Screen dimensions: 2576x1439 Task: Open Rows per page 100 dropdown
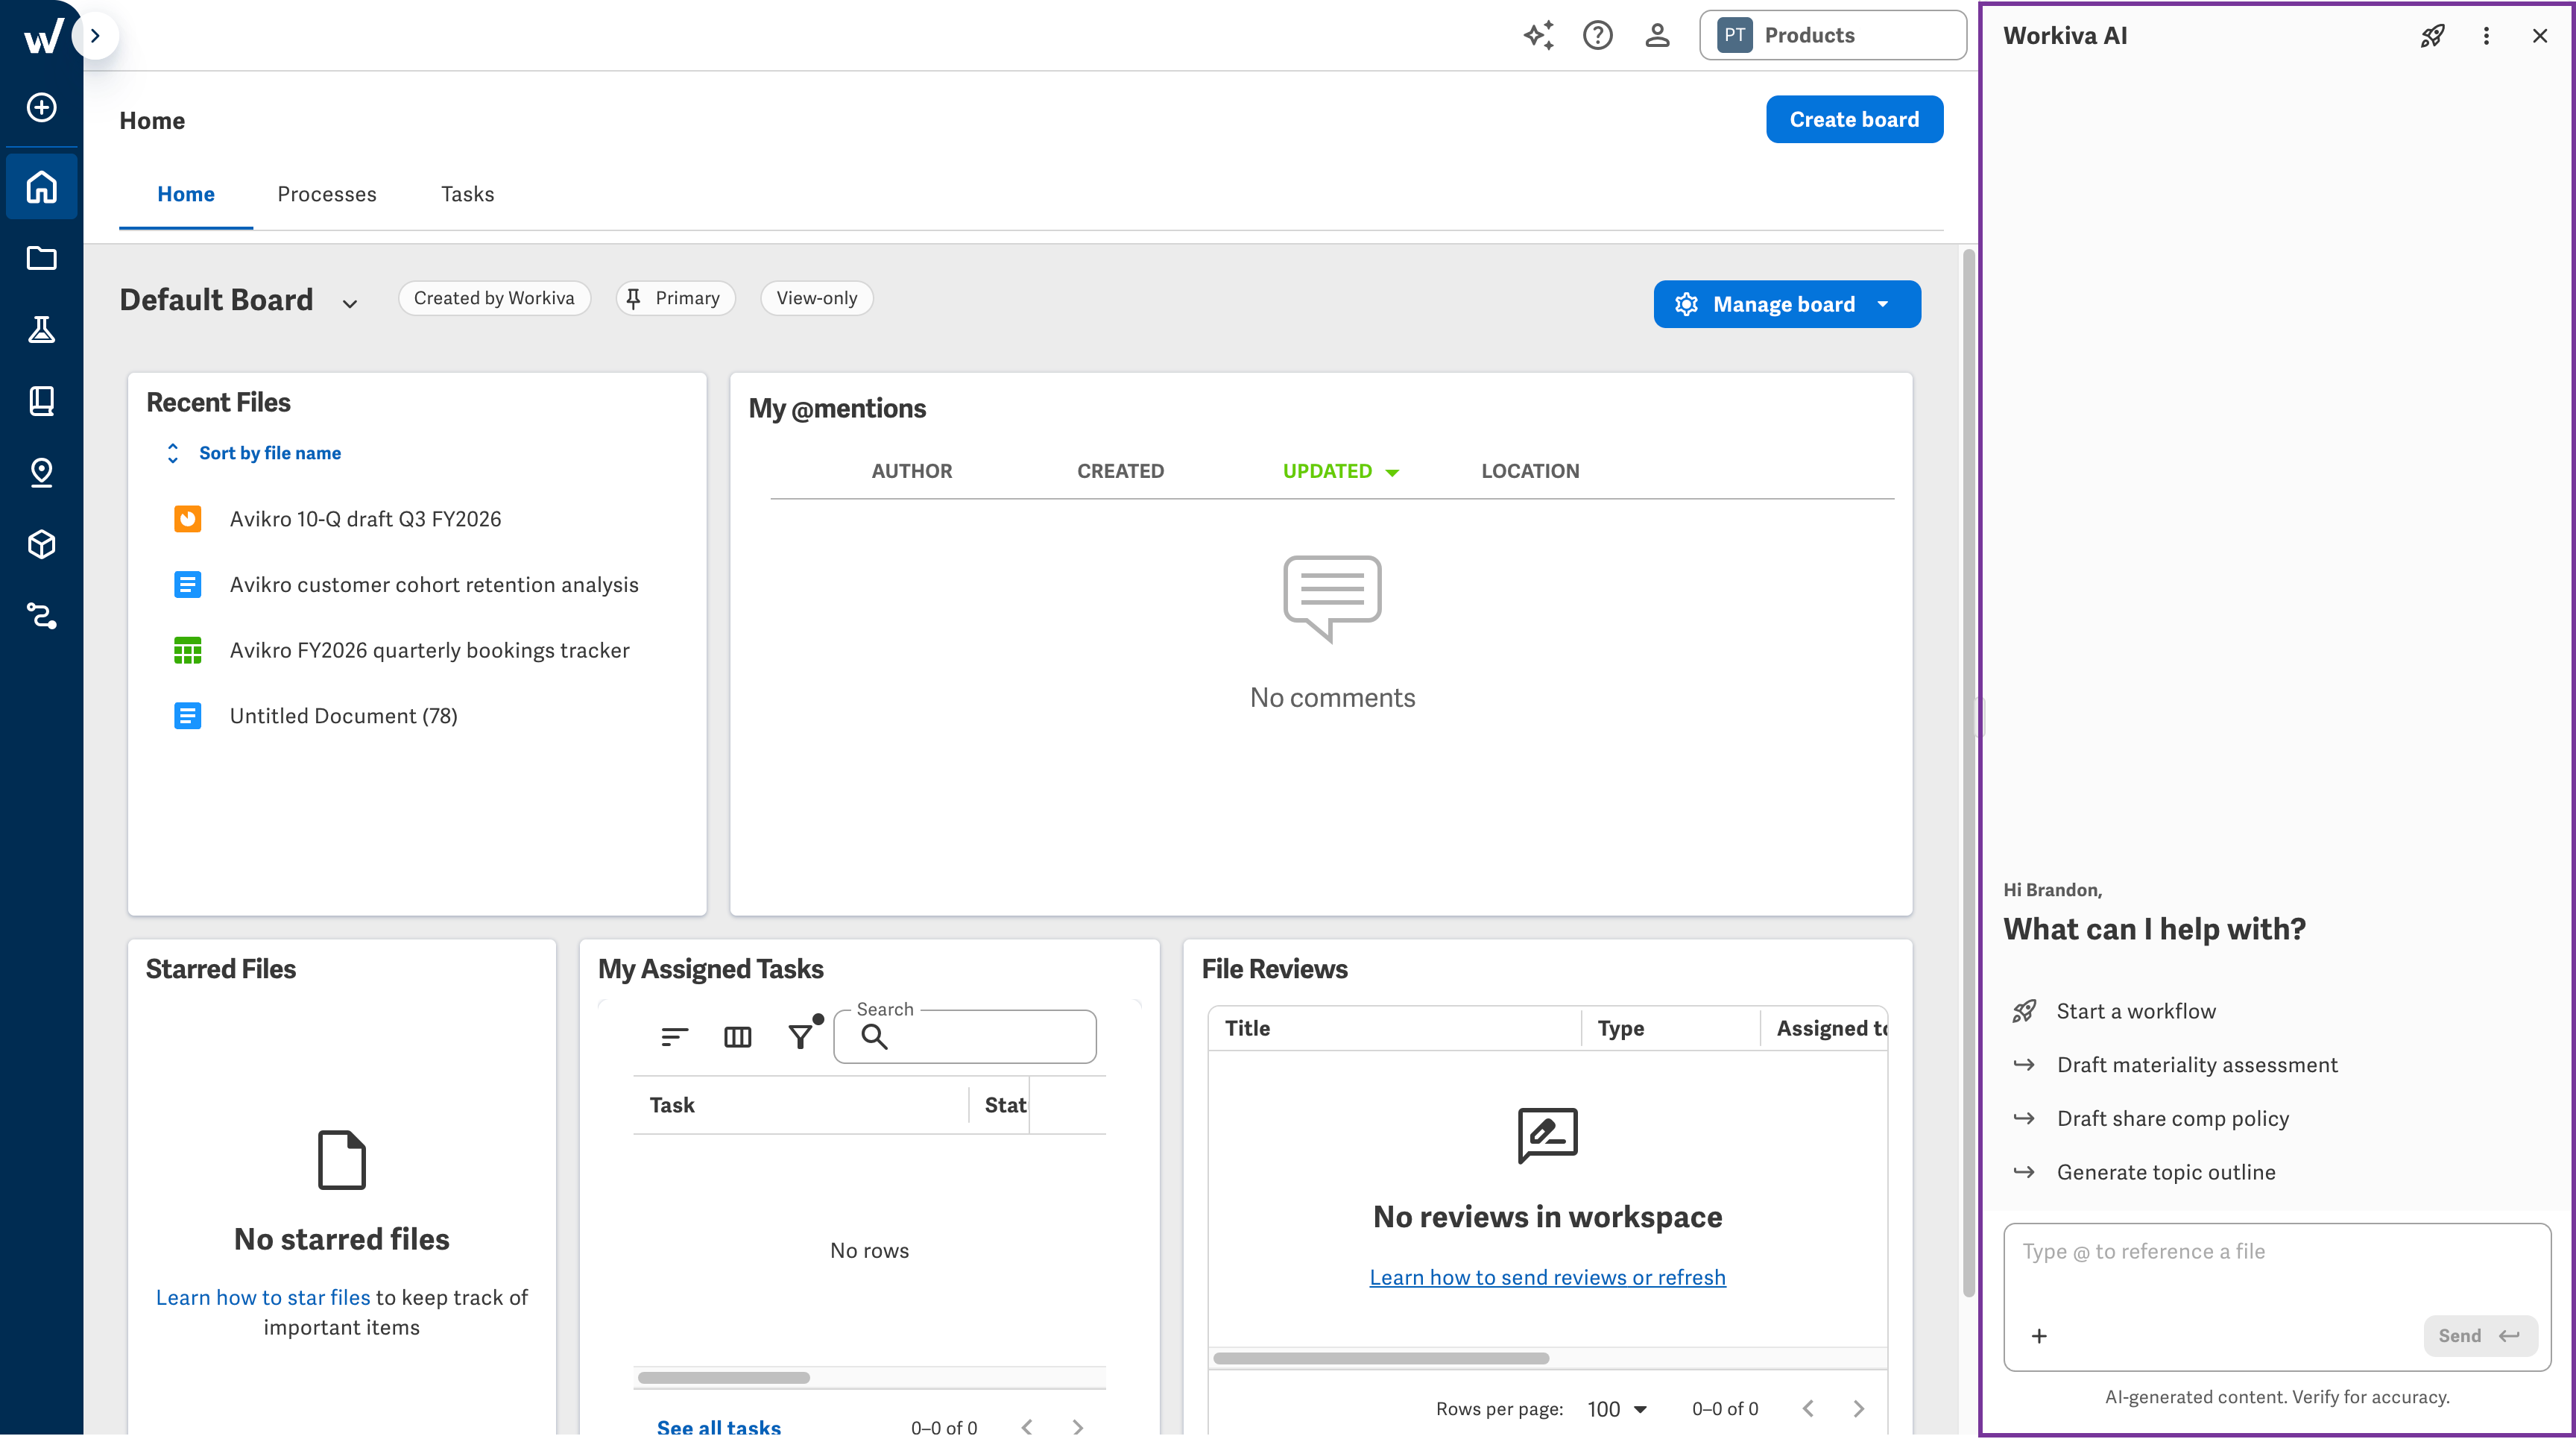[x=1617, y=1409]
